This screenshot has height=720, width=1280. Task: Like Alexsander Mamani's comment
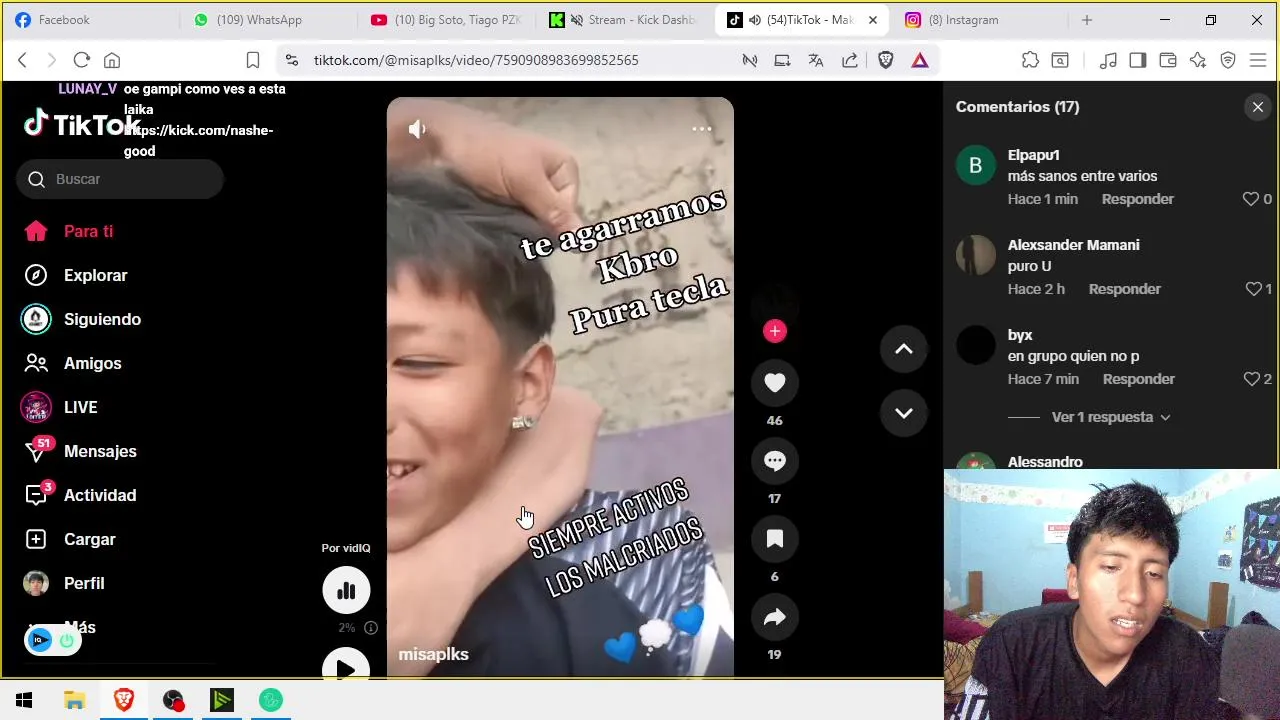click(1253, 289)
